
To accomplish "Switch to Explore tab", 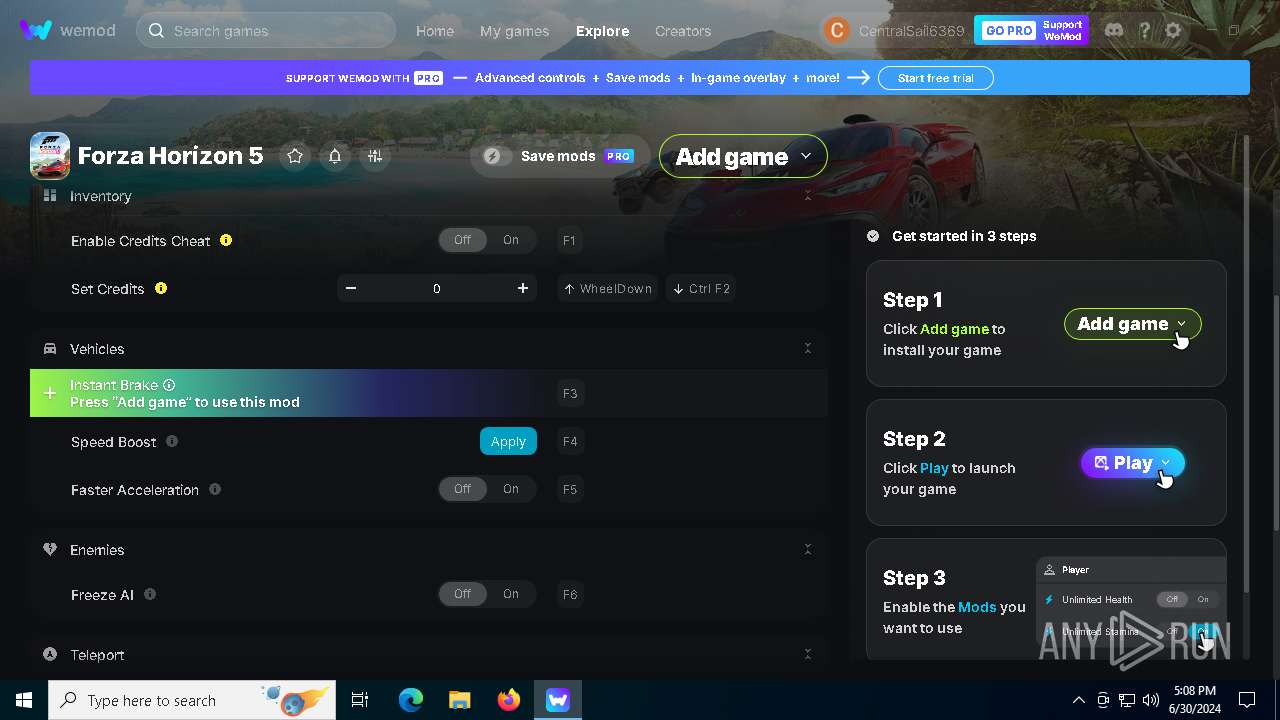I will (602, 31).
